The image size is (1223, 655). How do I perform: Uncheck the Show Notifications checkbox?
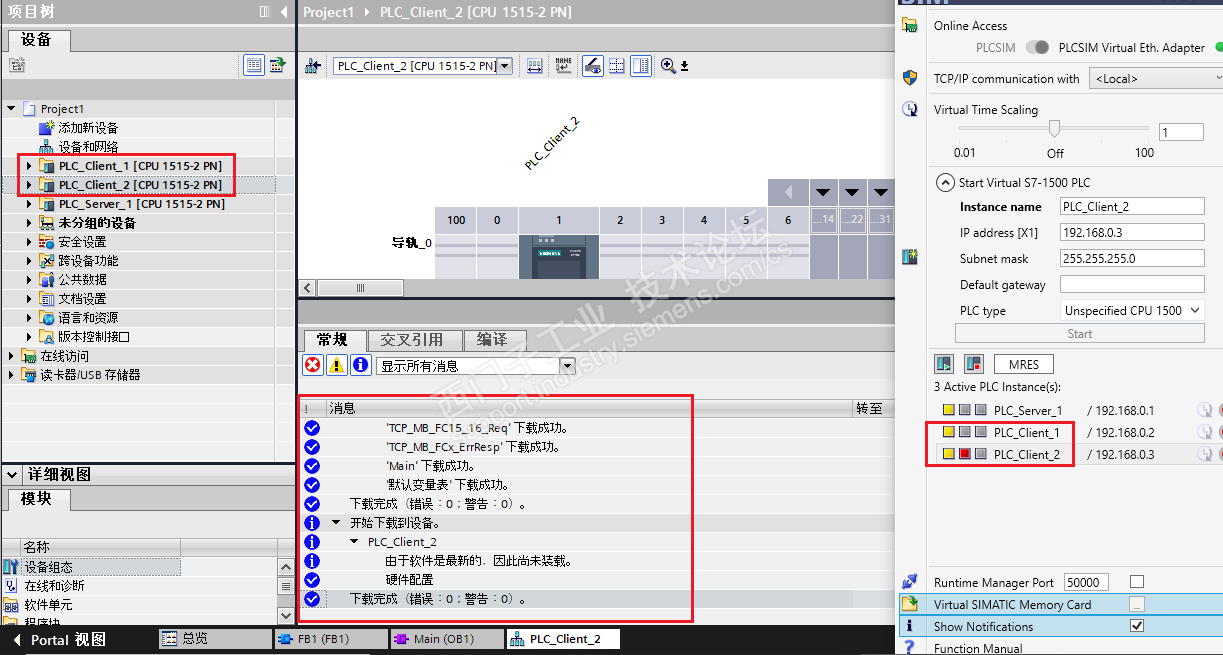click(x=1136, y=626)
